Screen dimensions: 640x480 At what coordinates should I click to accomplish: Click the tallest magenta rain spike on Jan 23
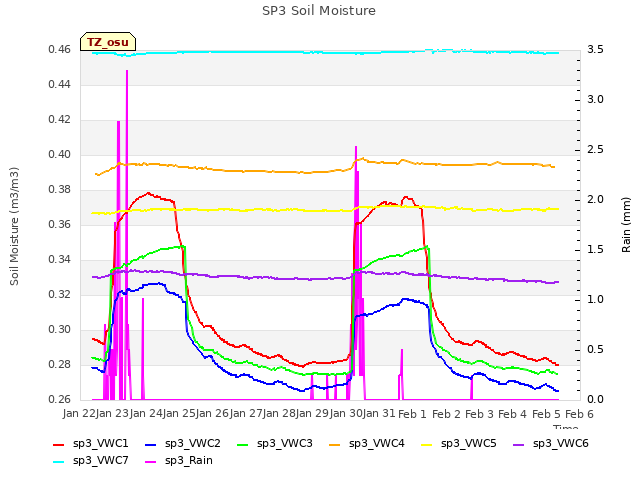pyautogui.click(x=127, y=71)
